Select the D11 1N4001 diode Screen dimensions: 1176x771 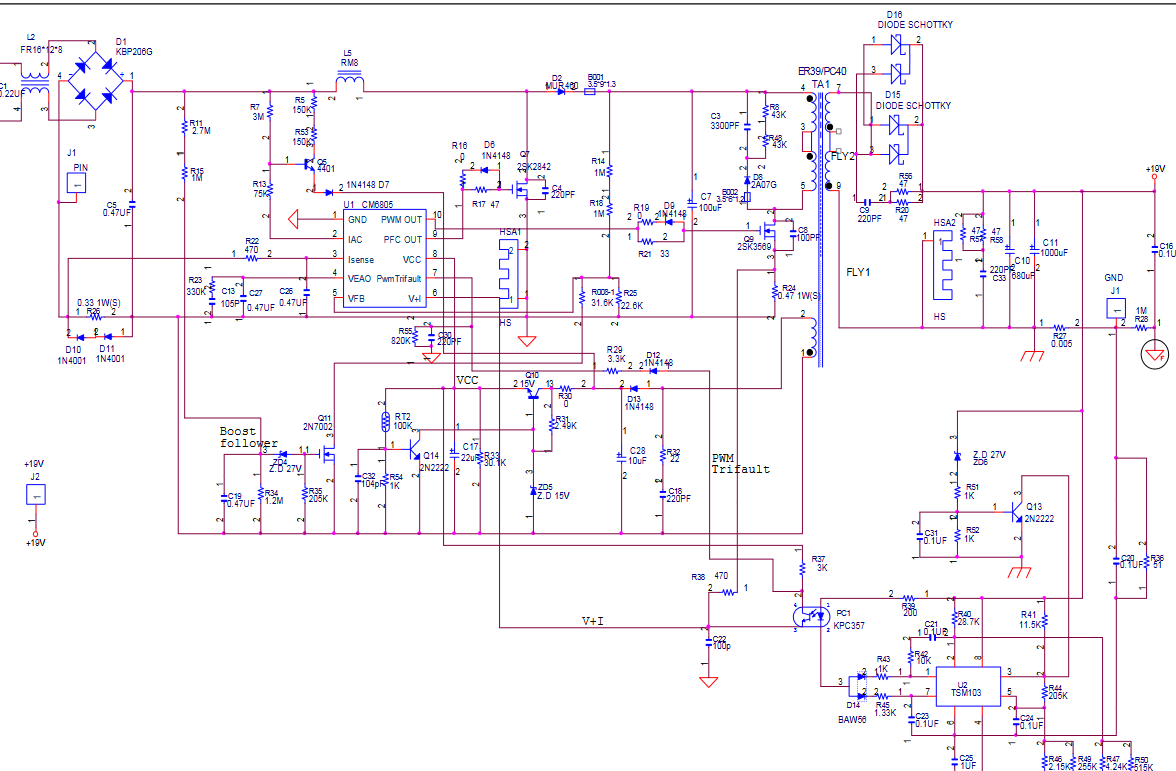tap(107, 337)
